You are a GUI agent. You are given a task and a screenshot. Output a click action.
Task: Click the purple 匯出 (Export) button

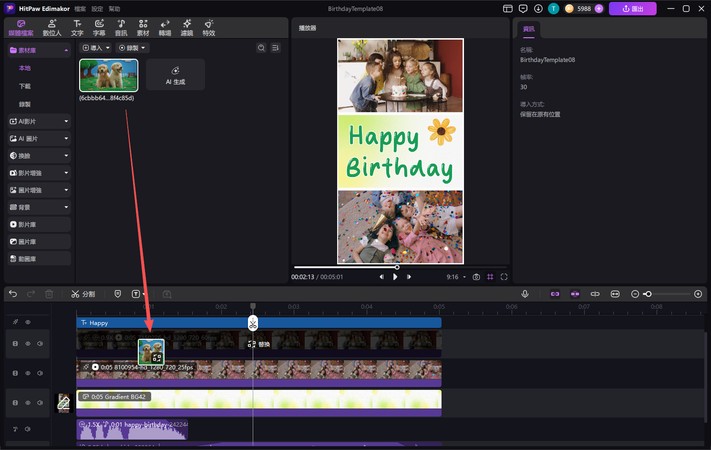pyautogui.click(x=632, y=8)
